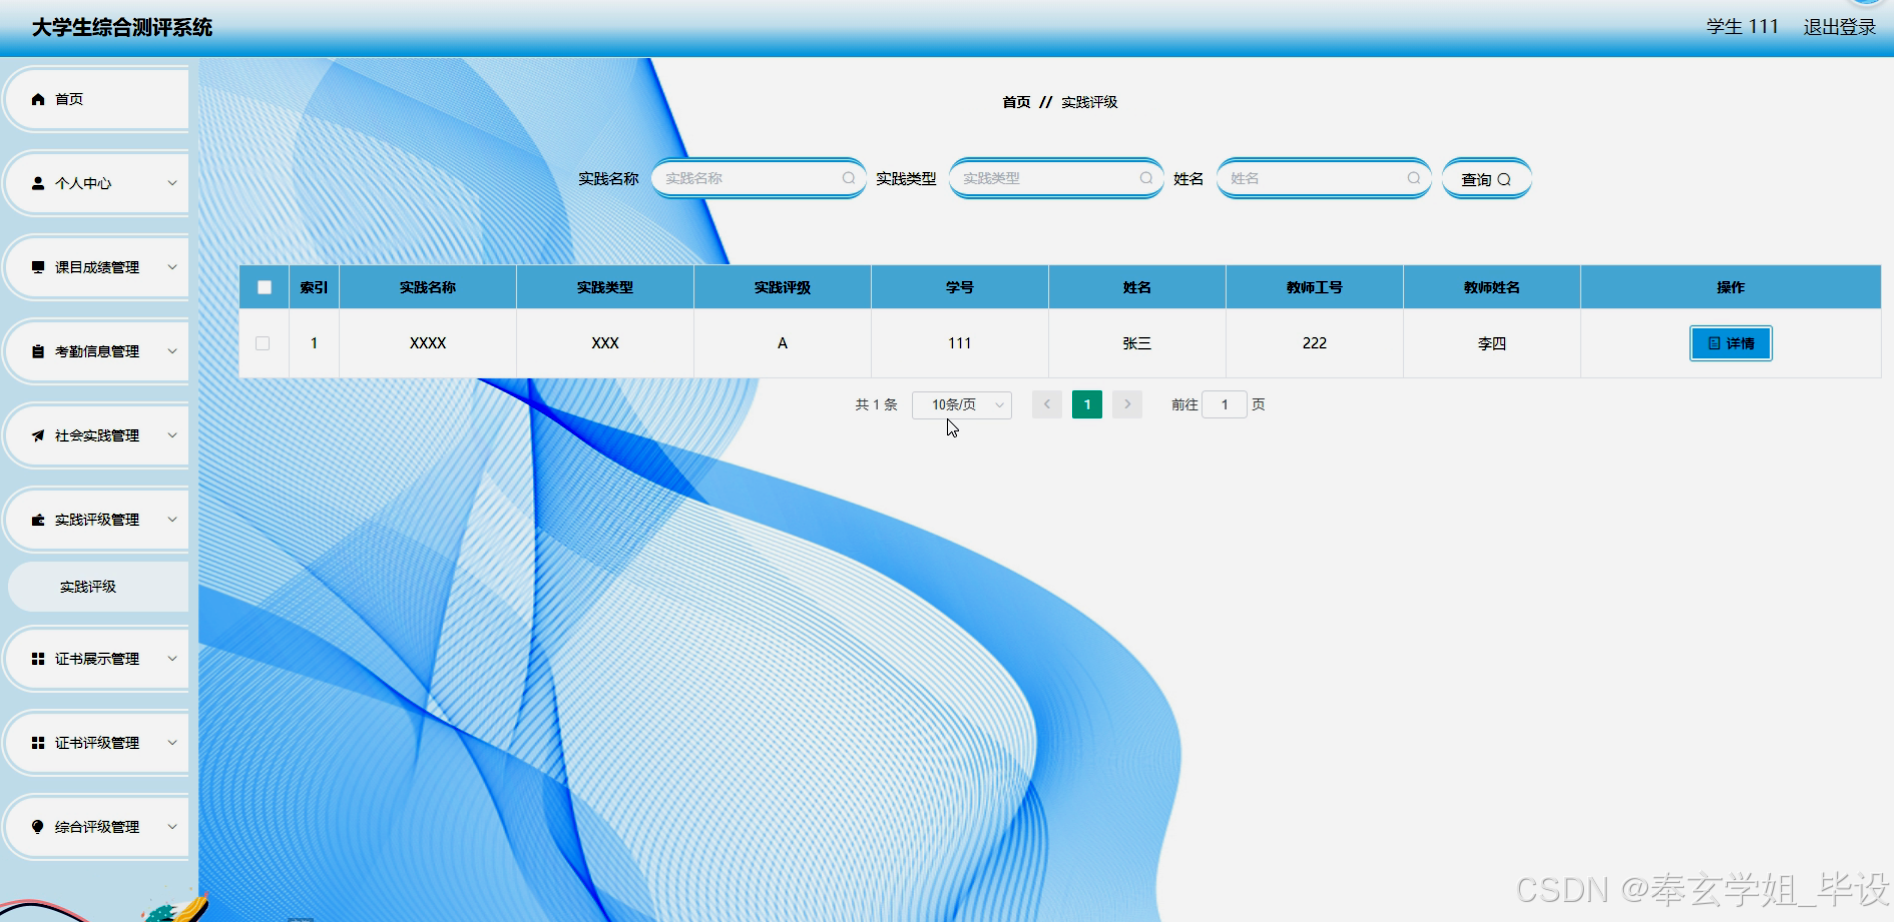Click the 退出登录 link

1839,27
